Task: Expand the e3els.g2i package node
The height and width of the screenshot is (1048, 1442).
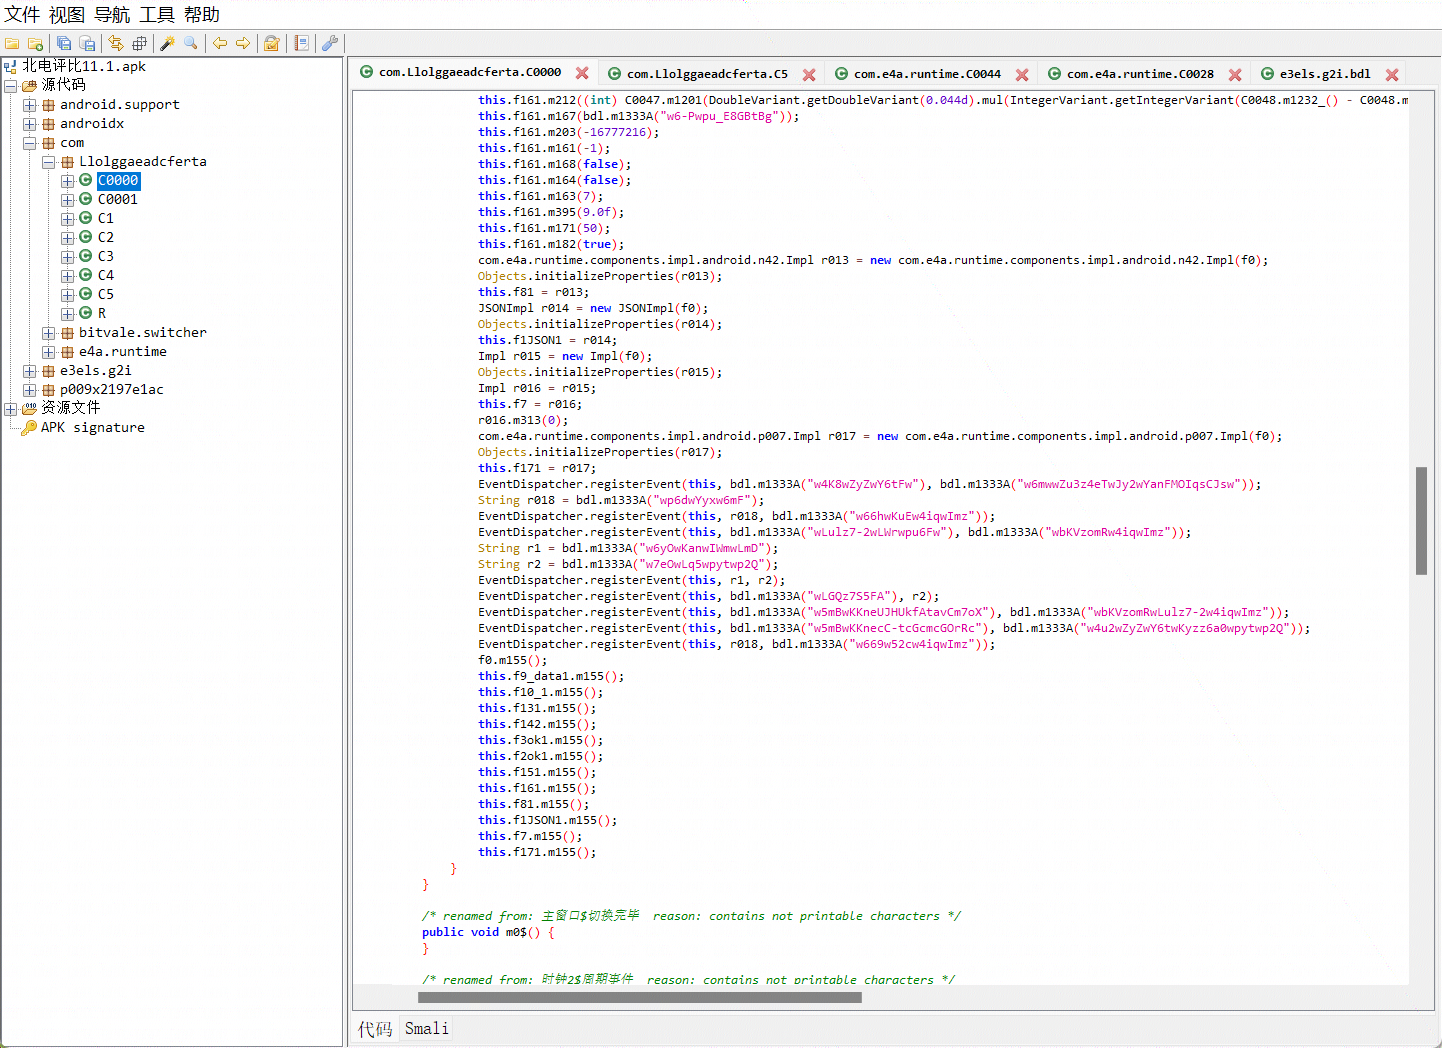Action: 30,371
